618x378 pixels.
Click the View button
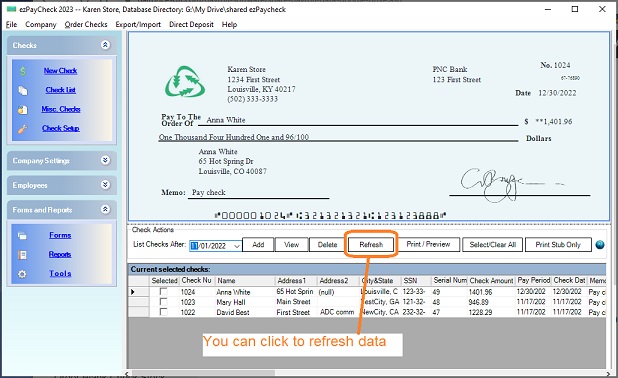point(291,245)
